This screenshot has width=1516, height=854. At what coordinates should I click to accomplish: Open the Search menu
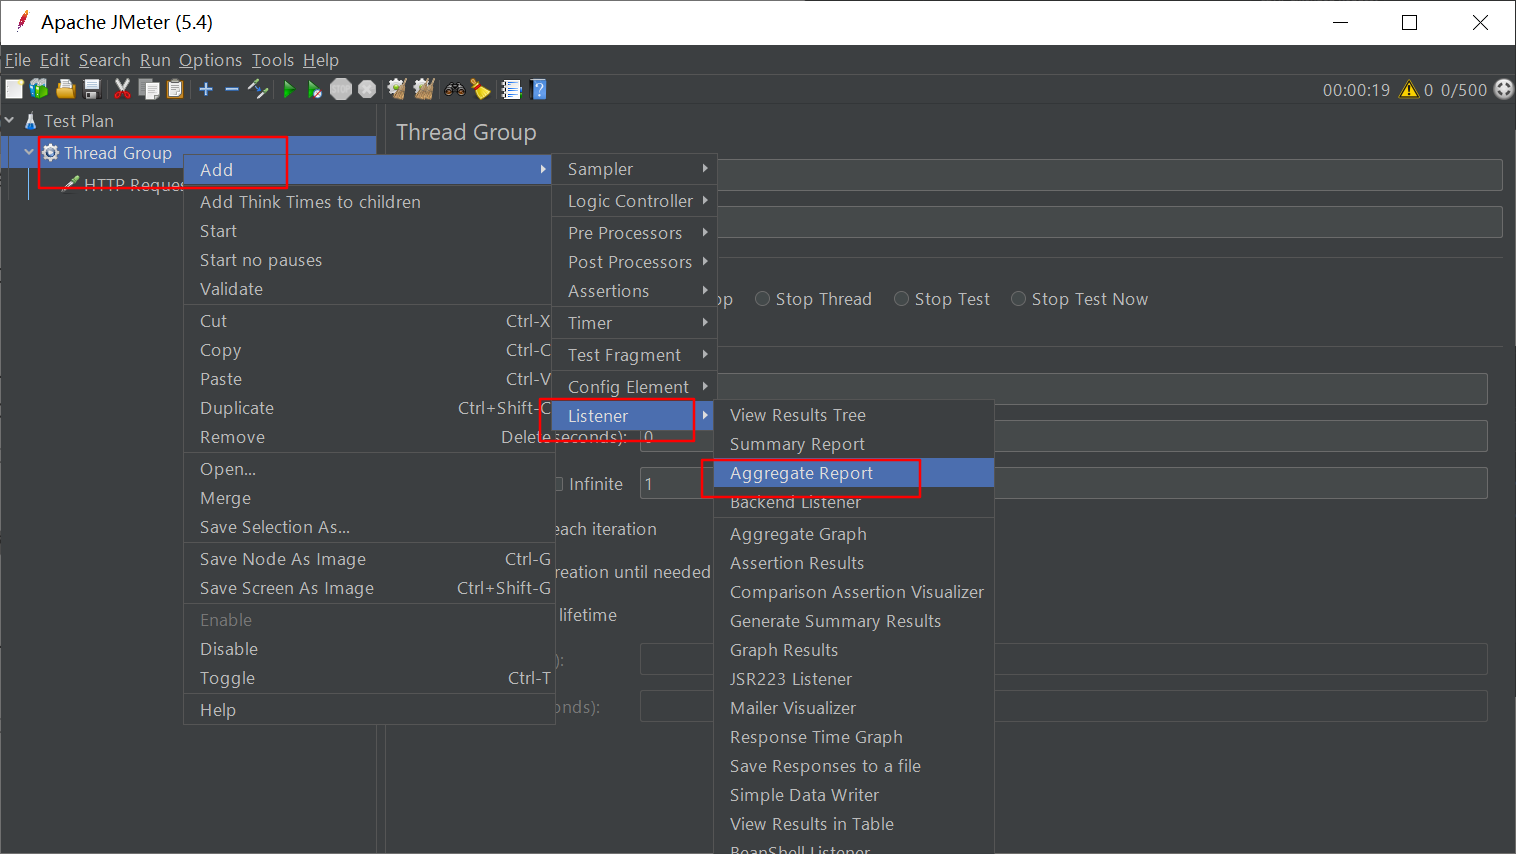105,60
